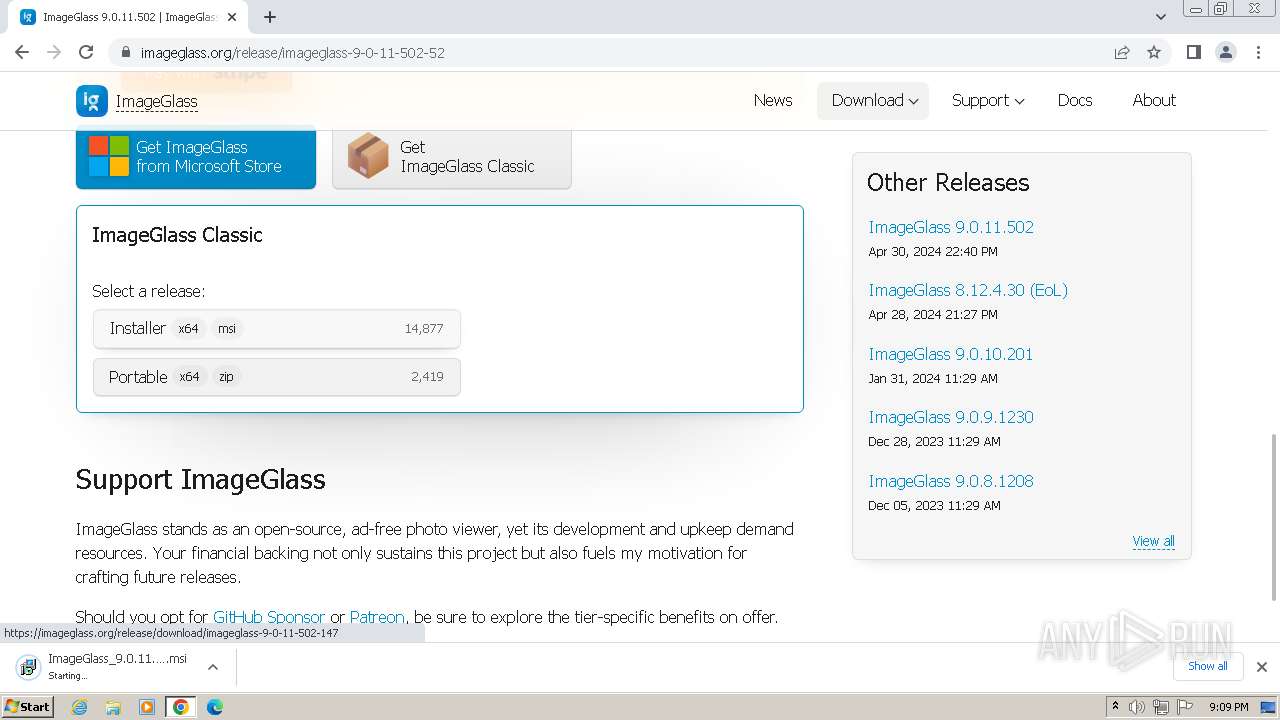The height and width of the screenshot is (720, 1280).
Task: Click Get ImageGlass from Microsoft Store button
Action: coord(196,157)
